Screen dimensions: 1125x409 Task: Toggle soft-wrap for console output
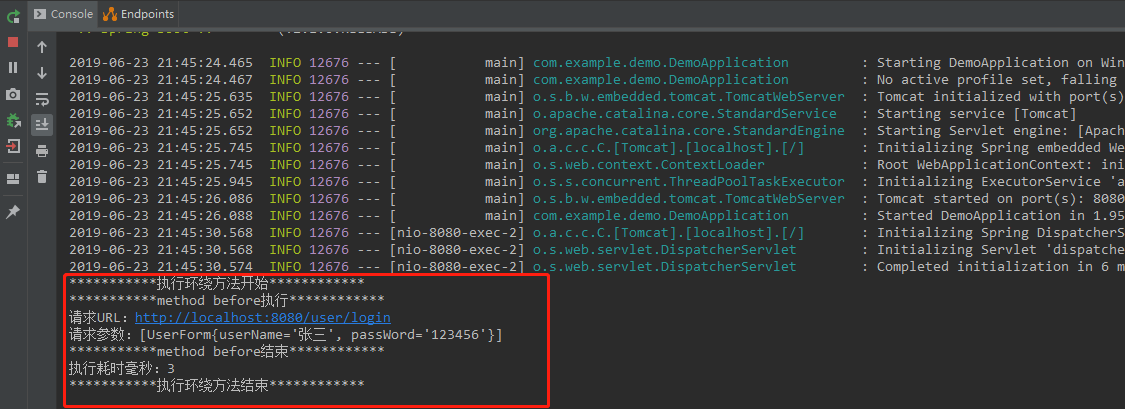pos(42,99)
